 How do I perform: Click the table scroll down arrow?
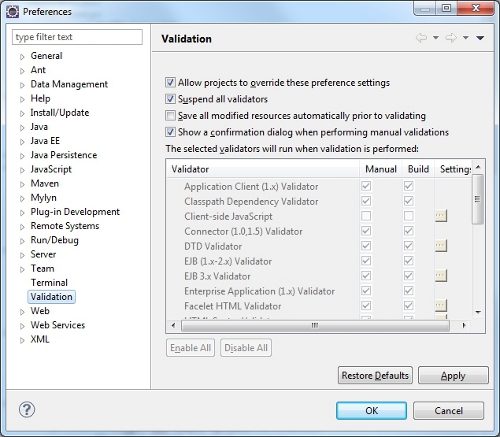tap(478, 312)
